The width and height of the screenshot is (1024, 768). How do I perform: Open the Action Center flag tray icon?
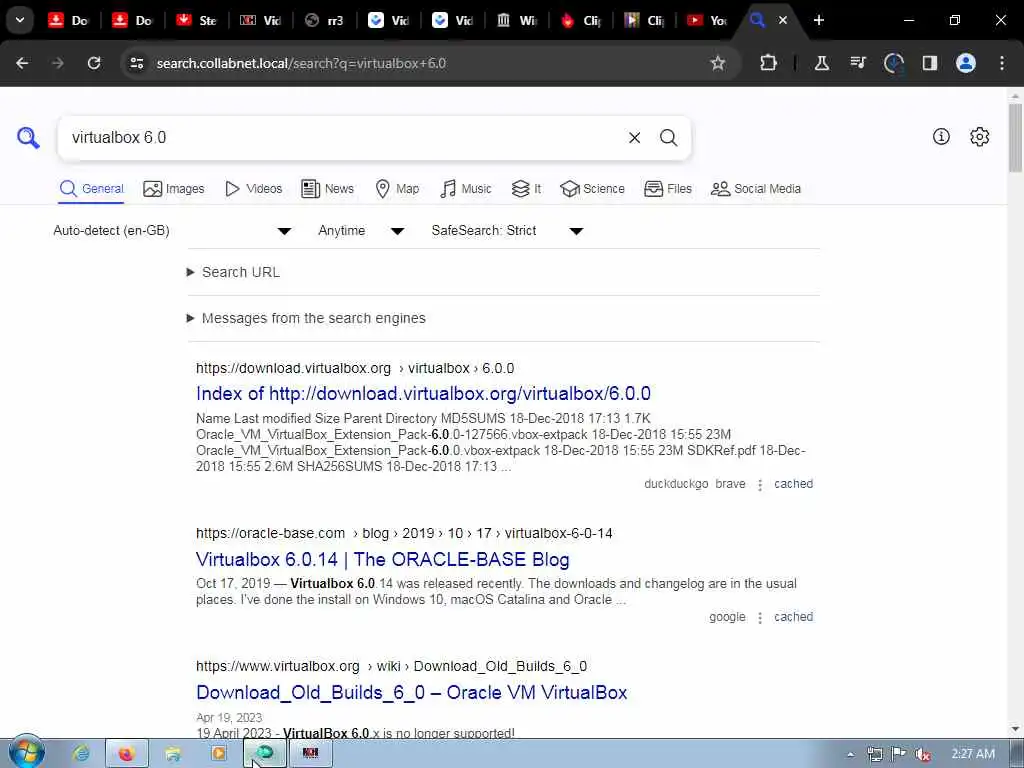[899, 754]
